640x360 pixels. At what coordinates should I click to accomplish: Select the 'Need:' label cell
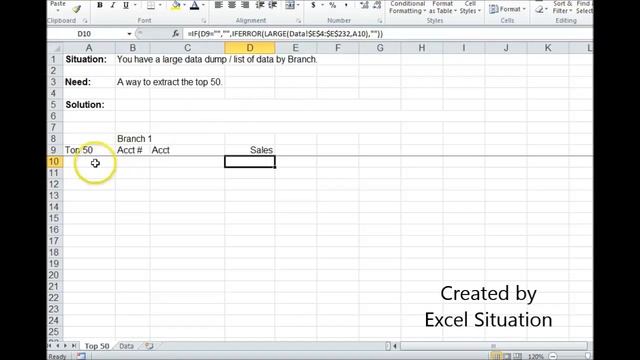[89, 82]
